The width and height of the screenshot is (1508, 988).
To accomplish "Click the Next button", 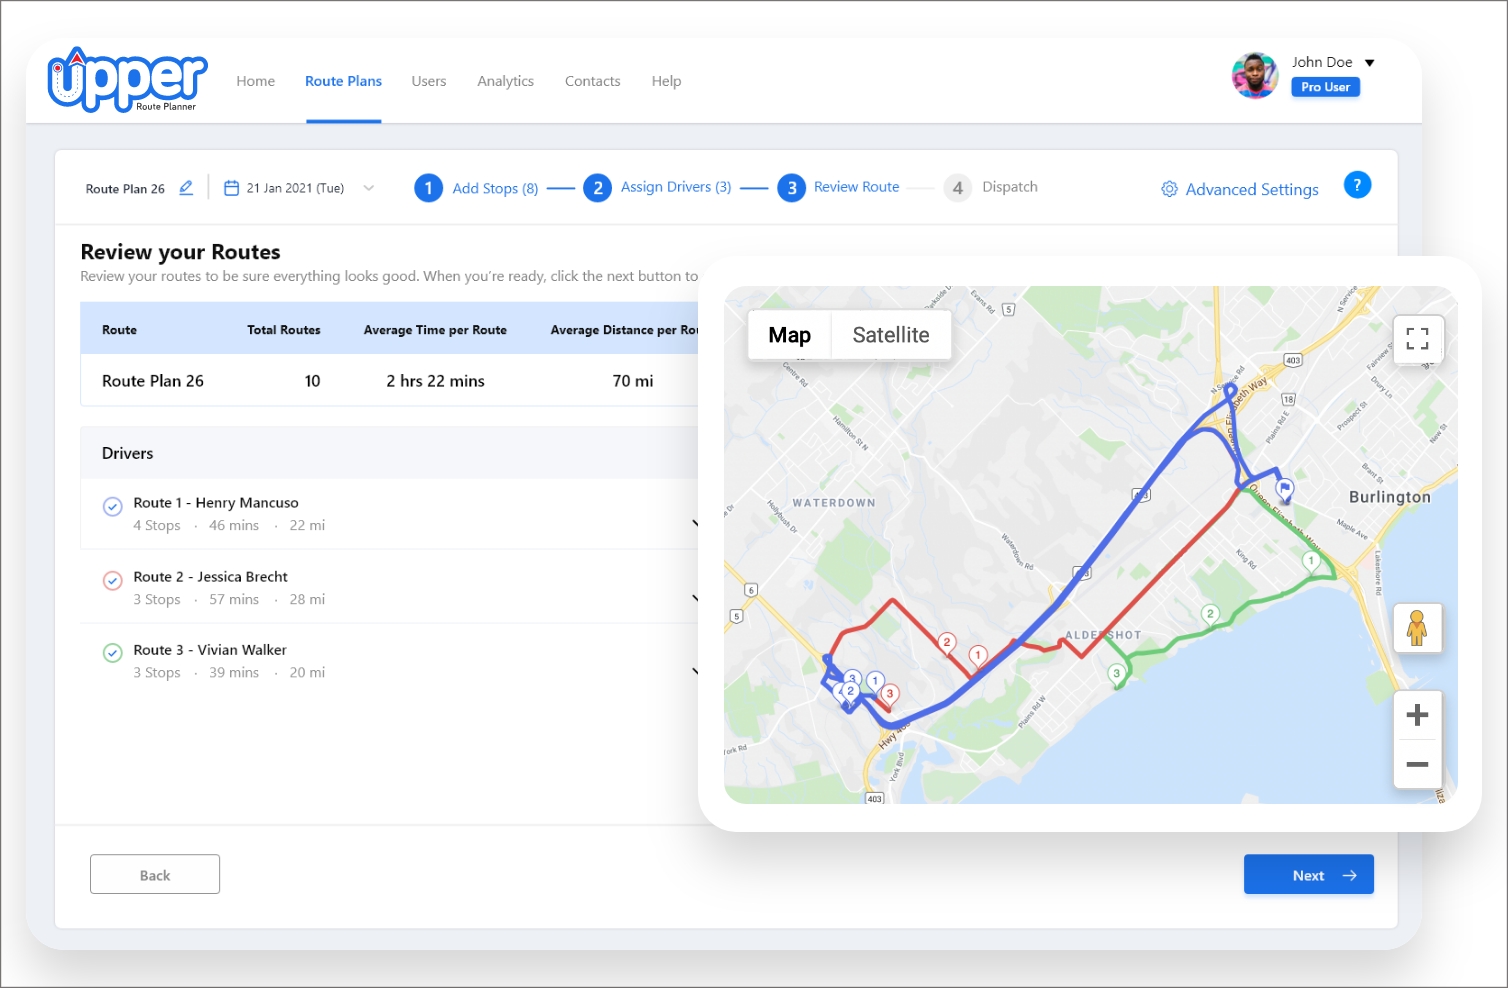I will click(x=1308, y=874).
